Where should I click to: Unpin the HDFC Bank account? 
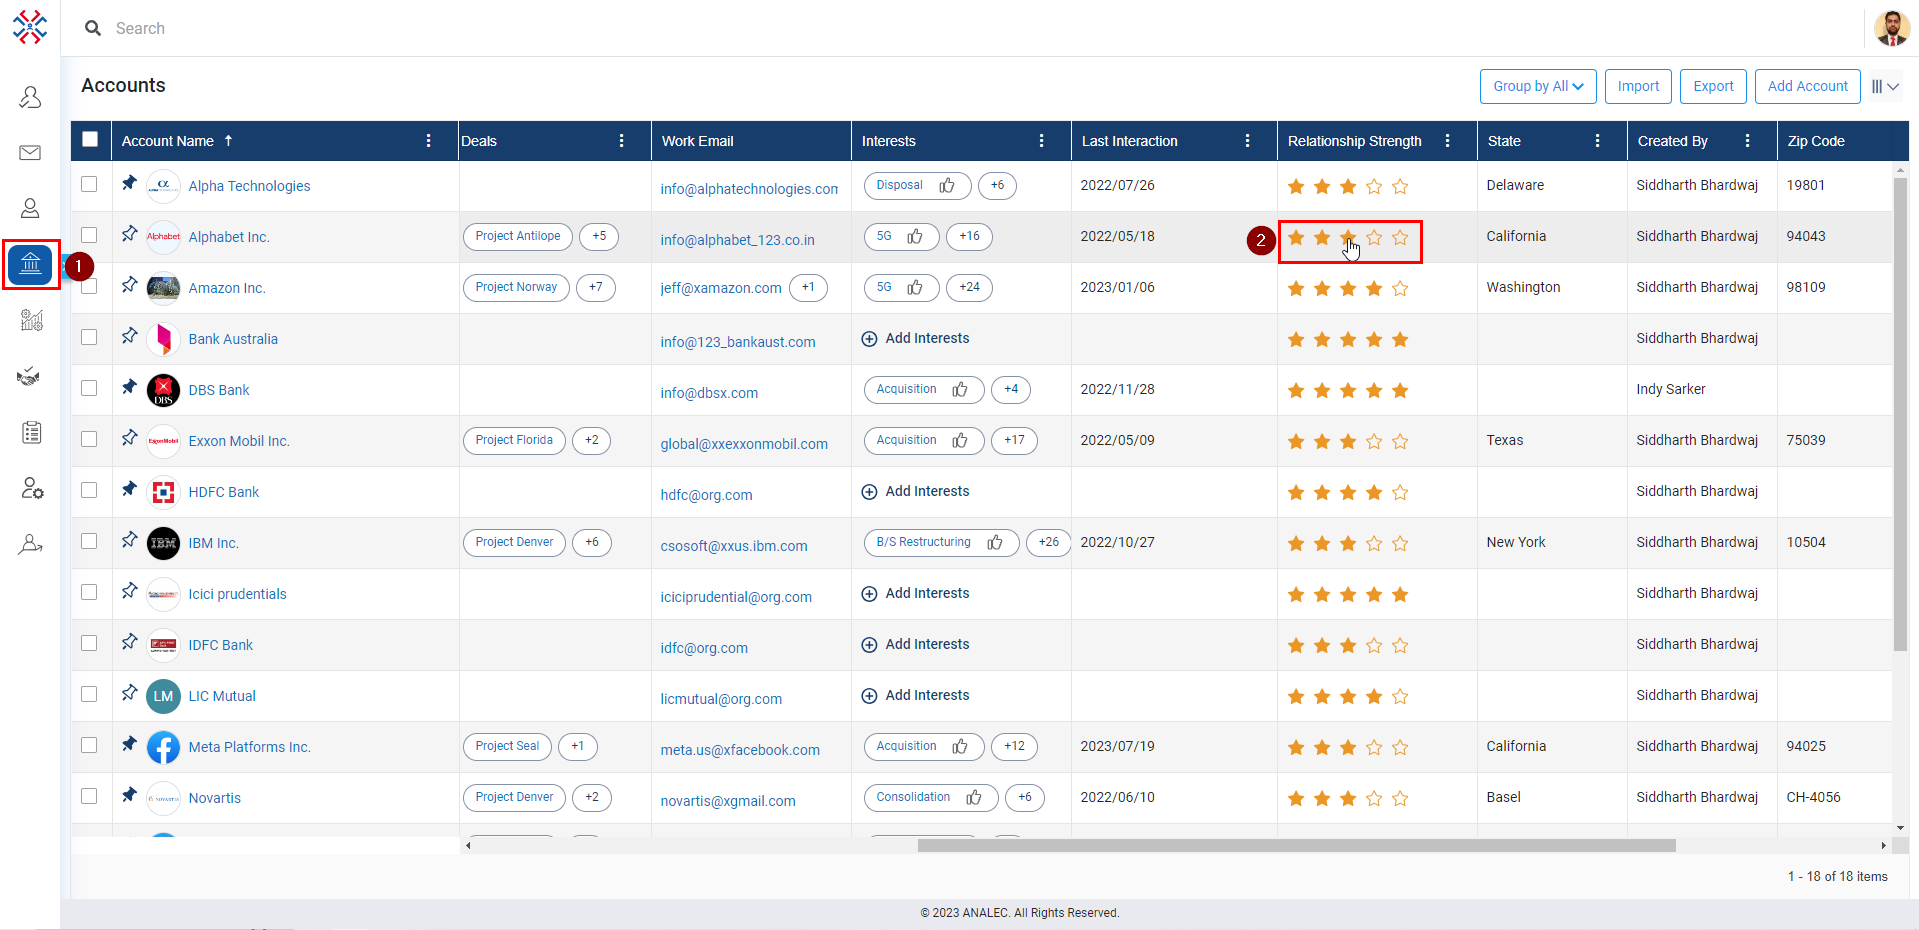coord(129,489)
